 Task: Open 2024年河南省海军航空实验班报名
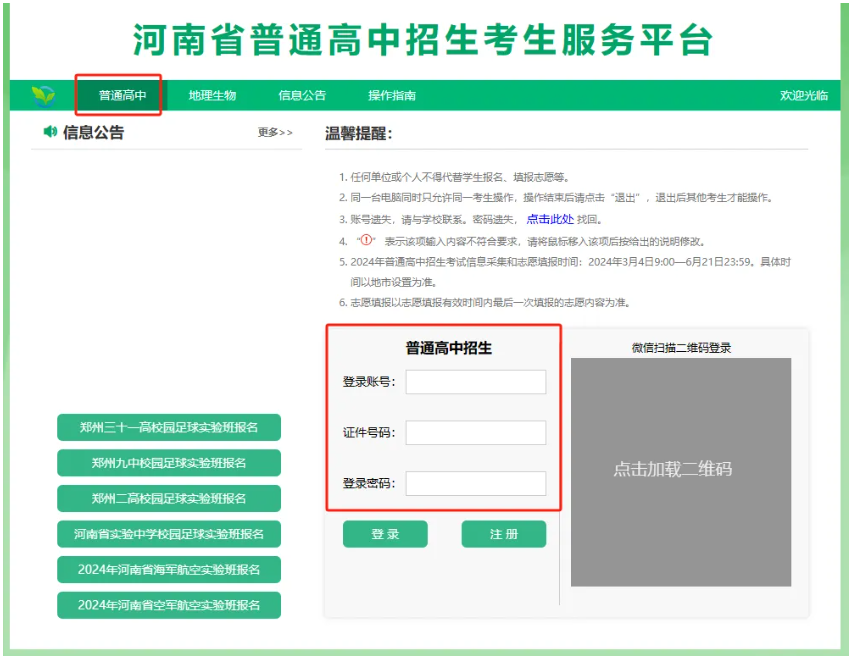[169, 570]
